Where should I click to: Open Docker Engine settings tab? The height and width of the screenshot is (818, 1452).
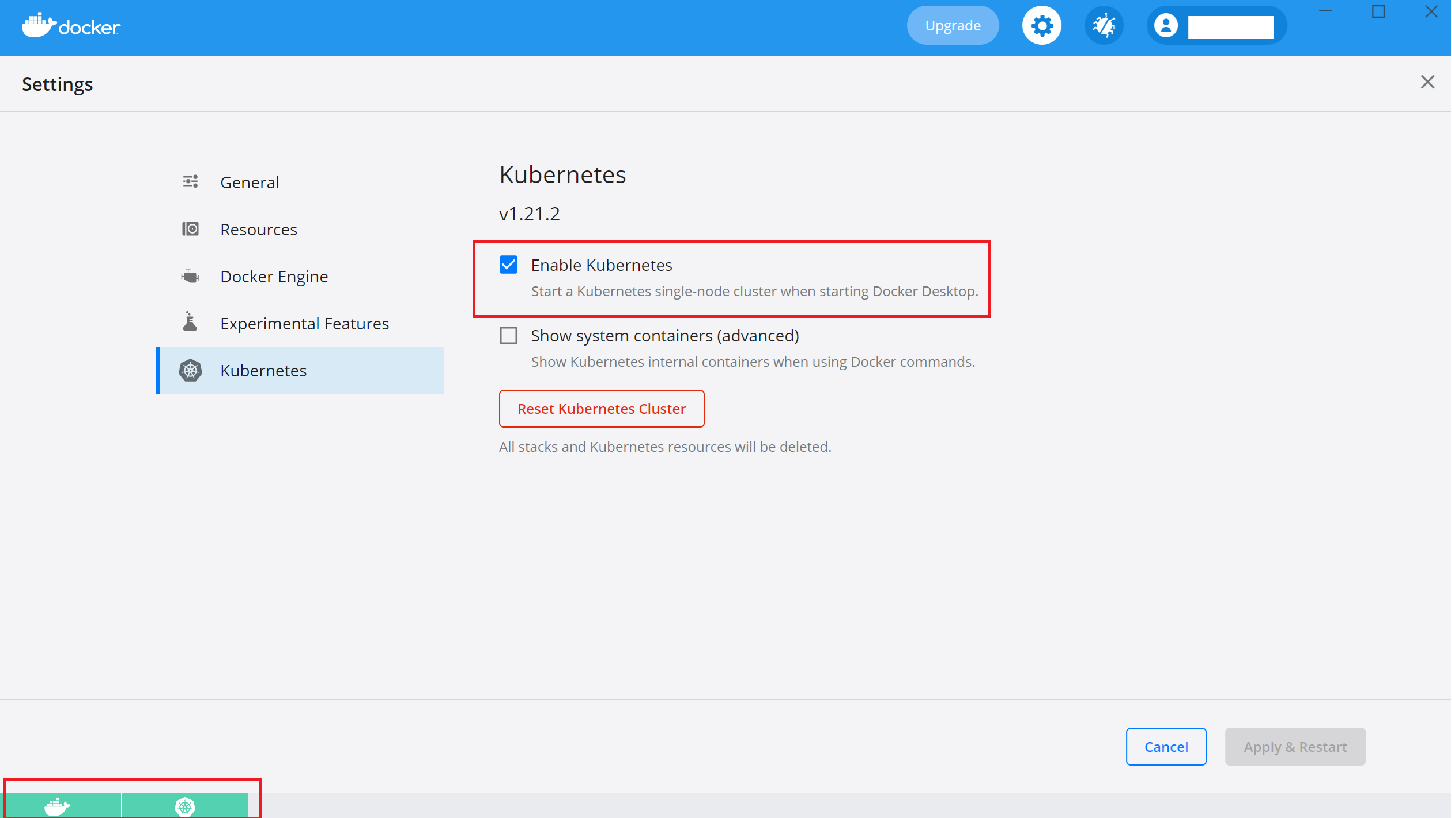(x=300, y=276)
